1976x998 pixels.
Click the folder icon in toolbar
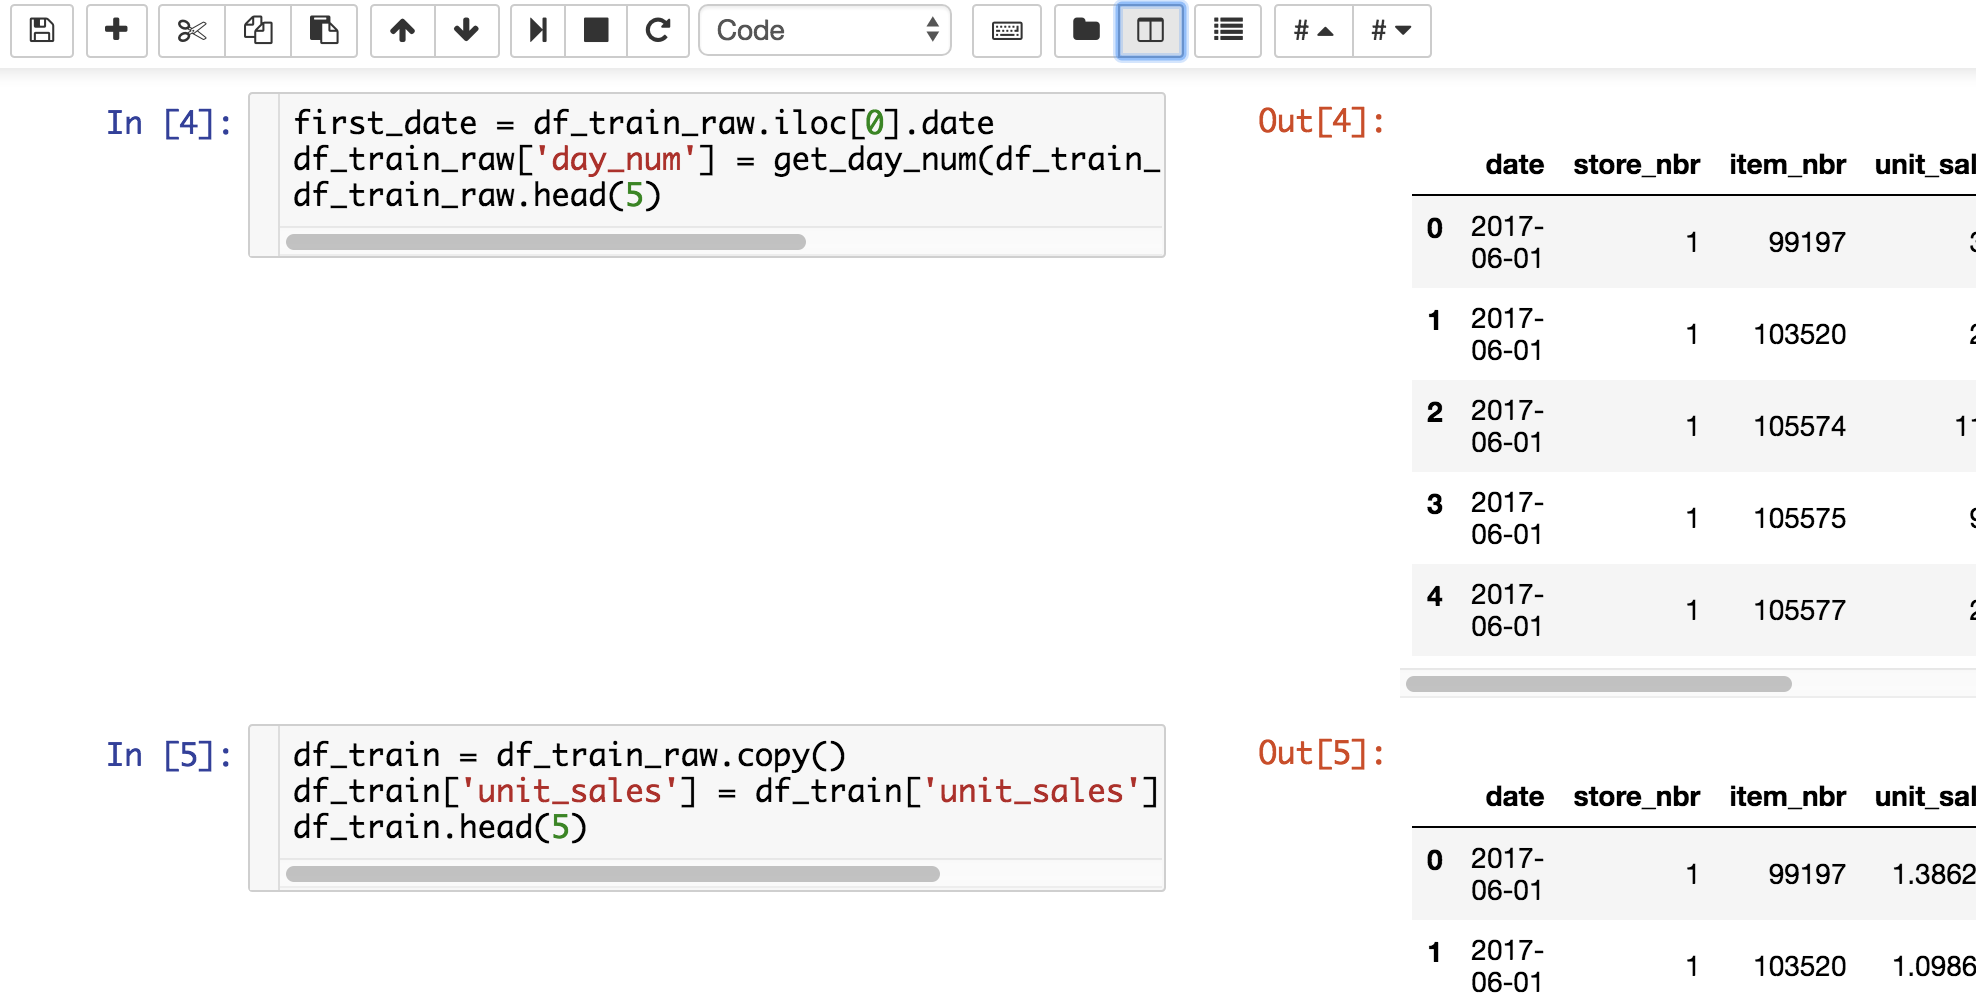[x=1085, y=30]
